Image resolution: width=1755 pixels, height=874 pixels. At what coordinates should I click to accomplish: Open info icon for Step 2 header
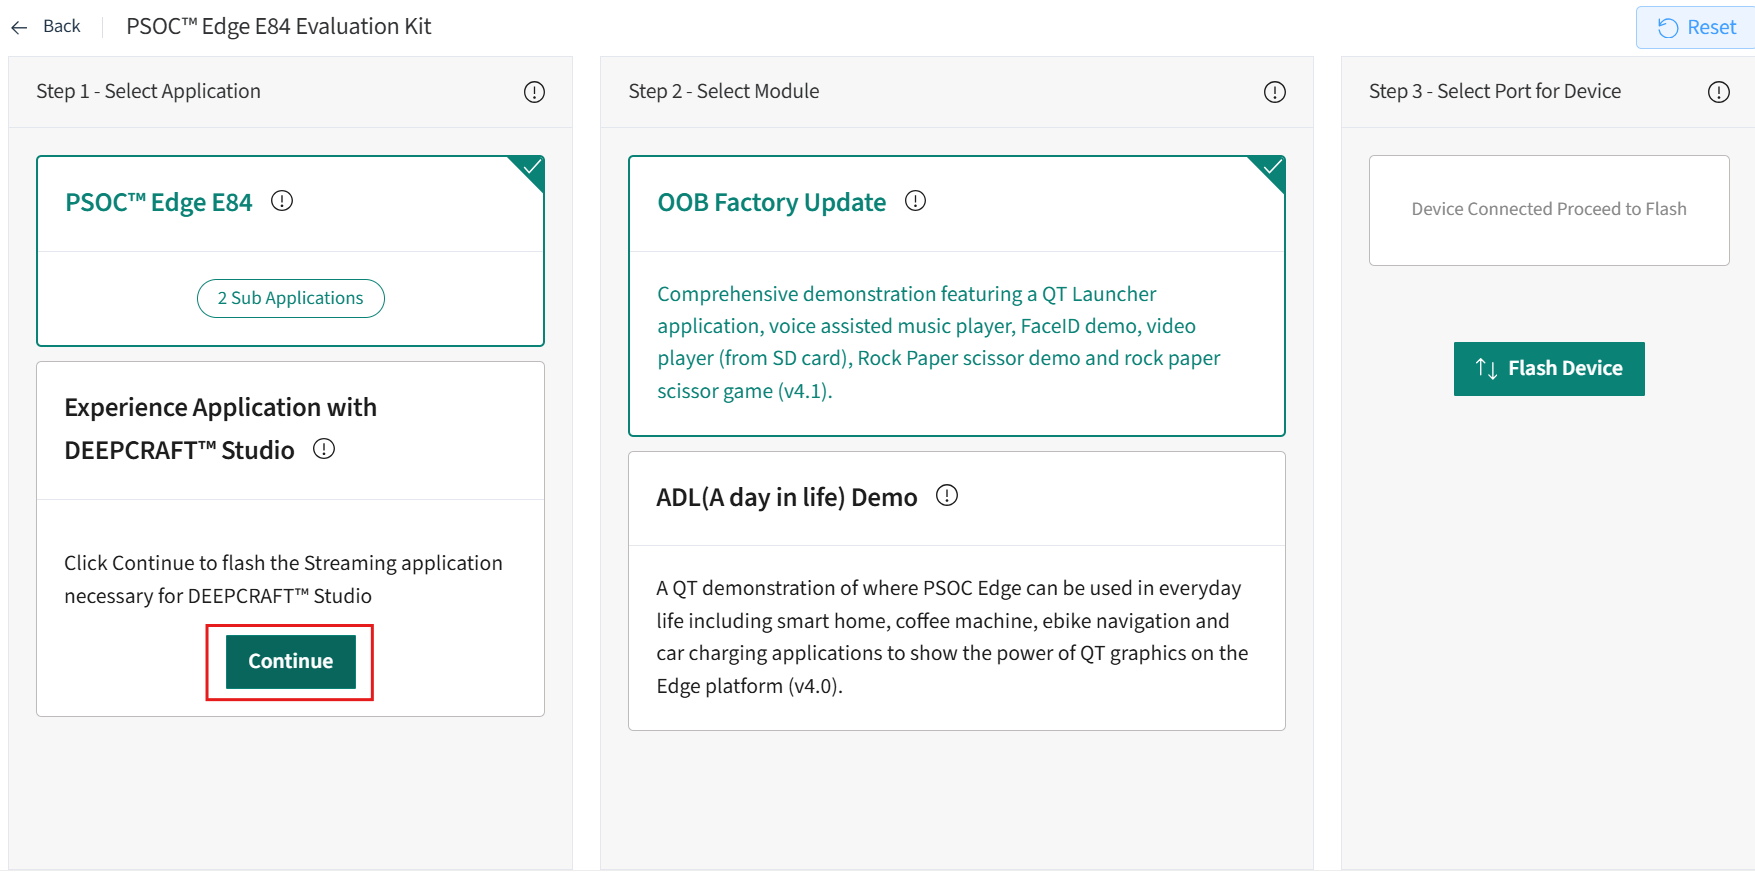pos(1274,92)
